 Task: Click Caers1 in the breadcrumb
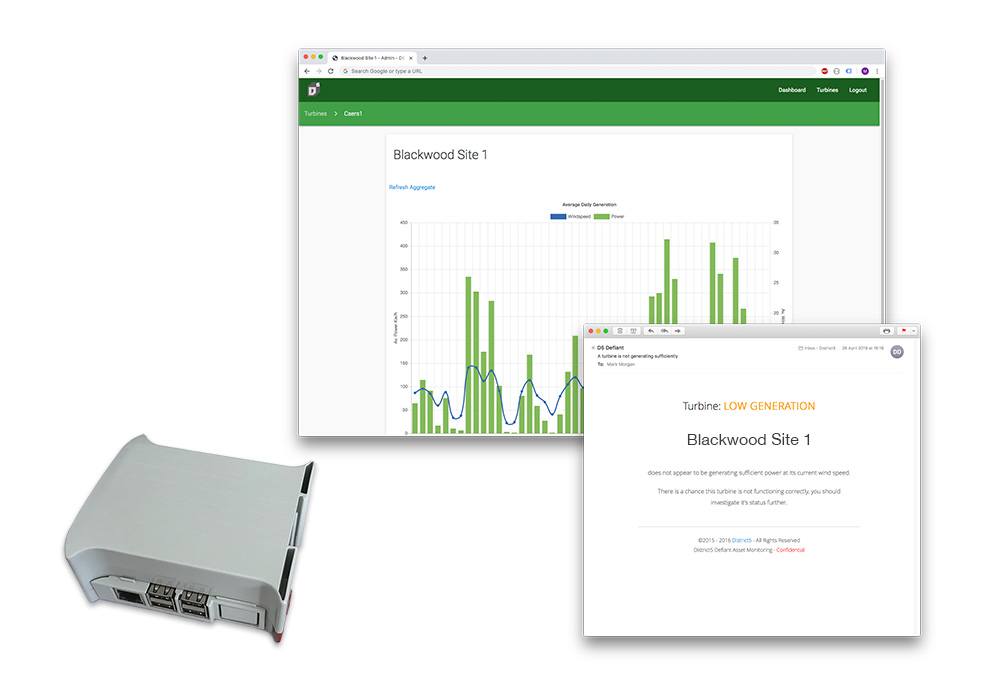click(x=353, y=114)
